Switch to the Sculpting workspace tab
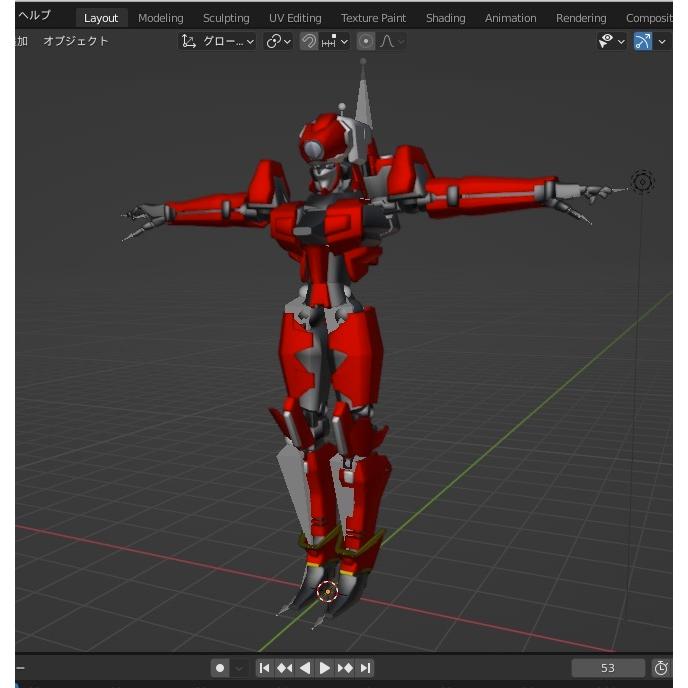This screenshot has height=688, width=688. click(x=226, y=18)
